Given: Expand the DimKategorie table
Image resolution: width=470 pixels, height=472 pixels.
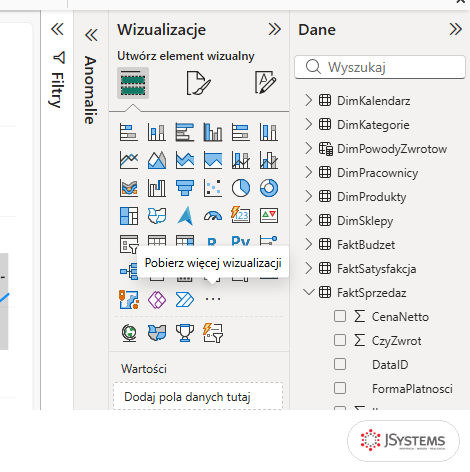Looking at the screenshot, I should tap(309, 124).
